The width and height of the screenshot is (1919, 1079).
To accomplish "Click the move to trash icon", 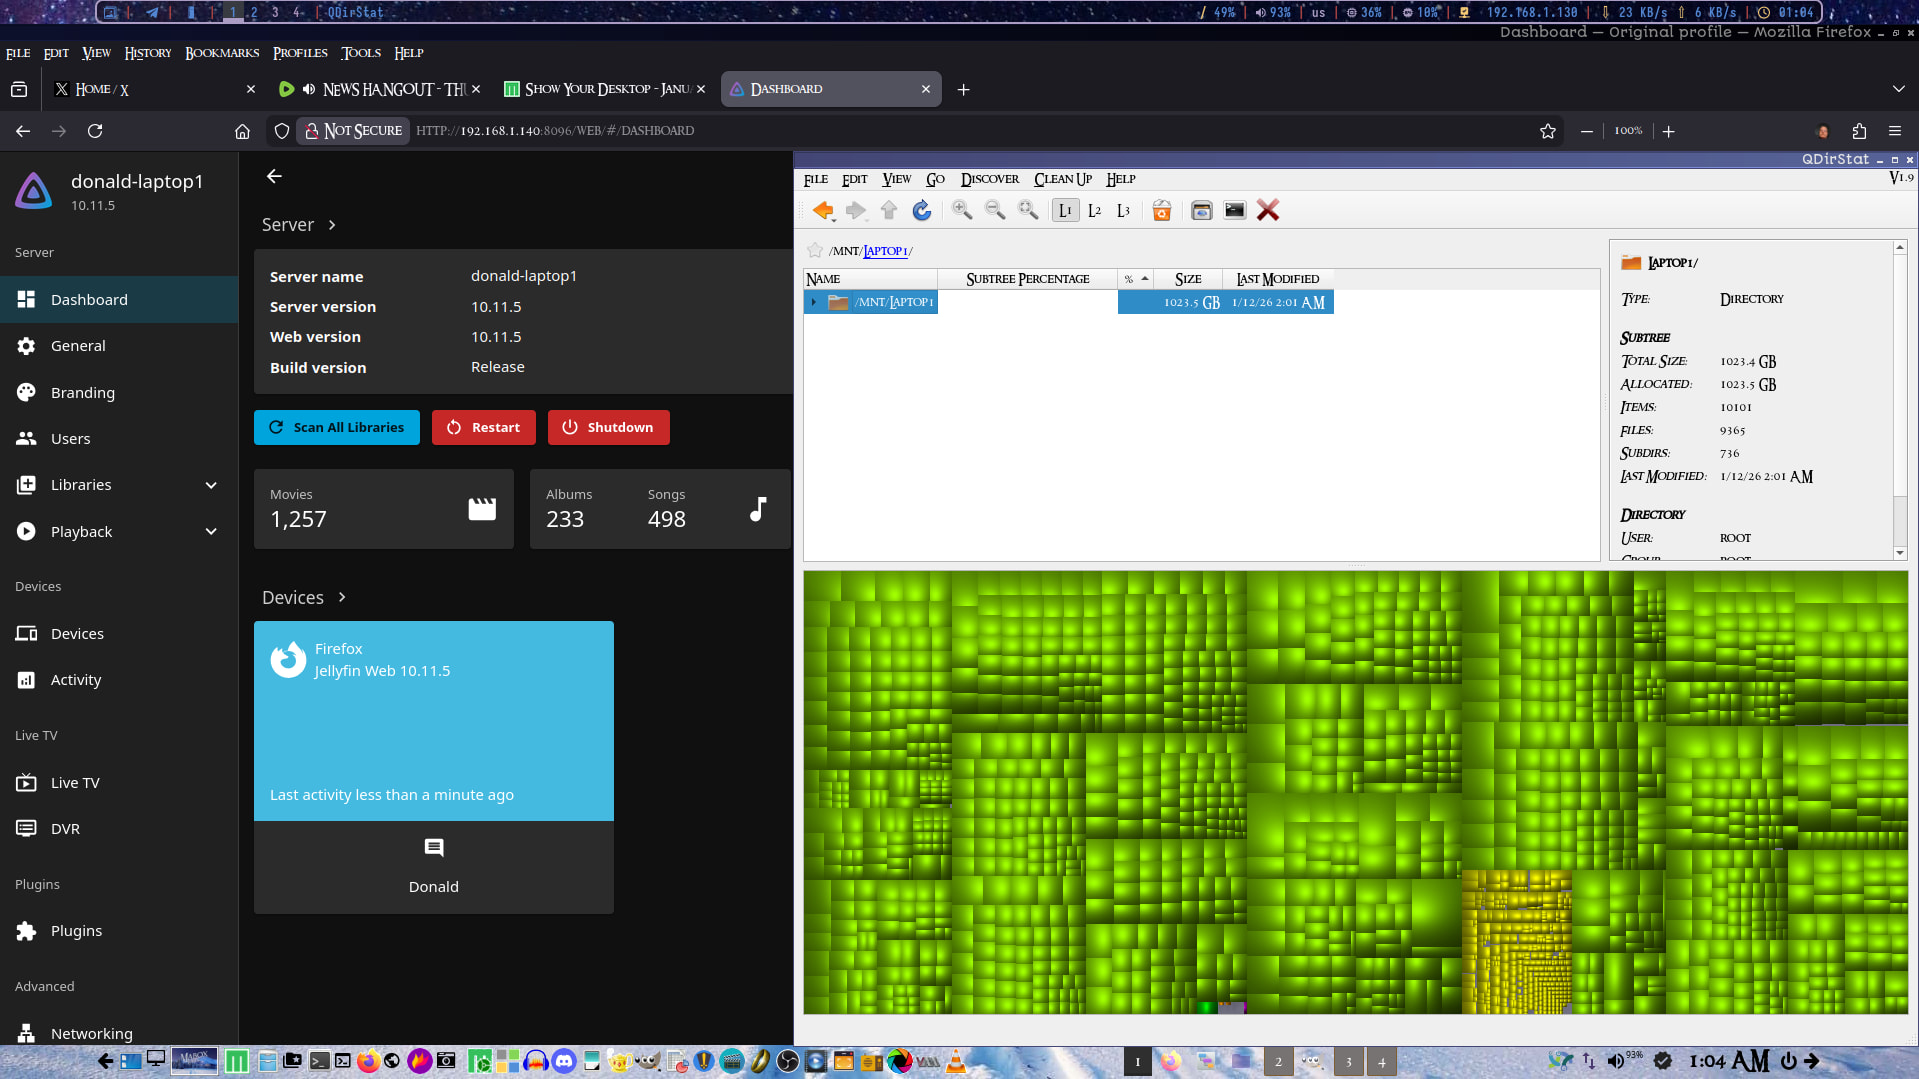I will [x=1161, y=210].
